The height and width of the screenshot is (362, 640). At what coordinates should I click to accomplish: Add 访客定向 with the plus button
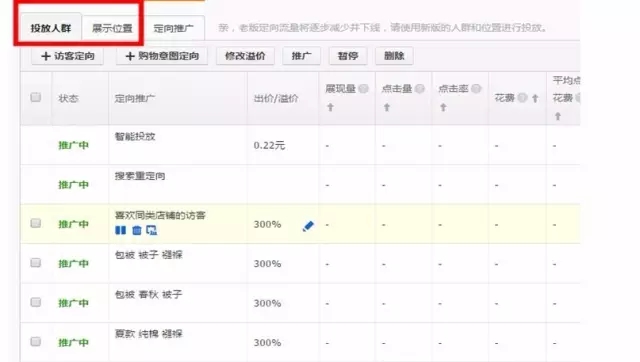(x=67, y=56)
